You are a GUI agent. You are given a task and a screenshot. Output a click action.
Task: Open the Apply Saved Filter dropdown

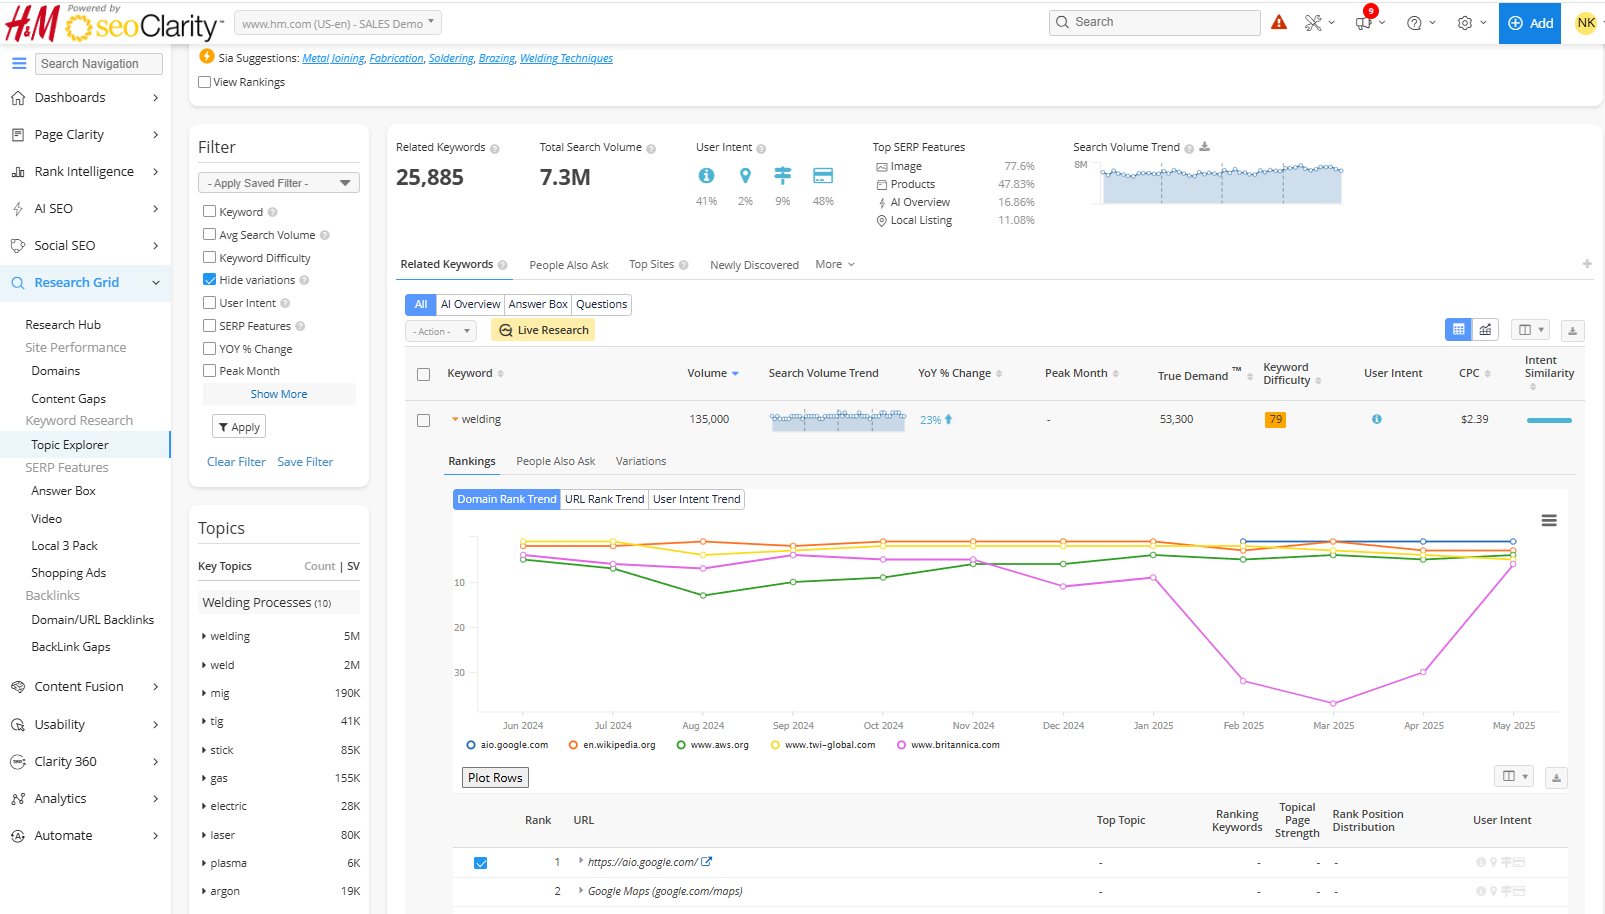pos(278,183)
